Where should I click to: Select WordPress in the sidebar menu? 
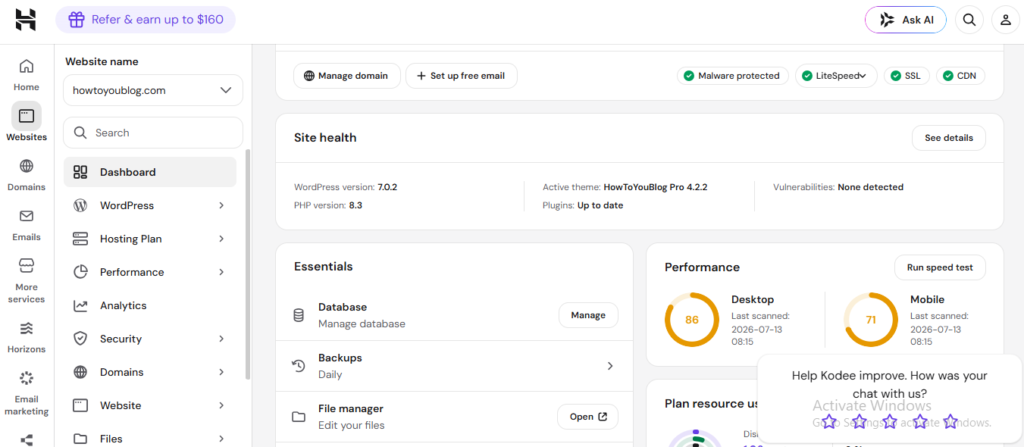pos(150,205)
